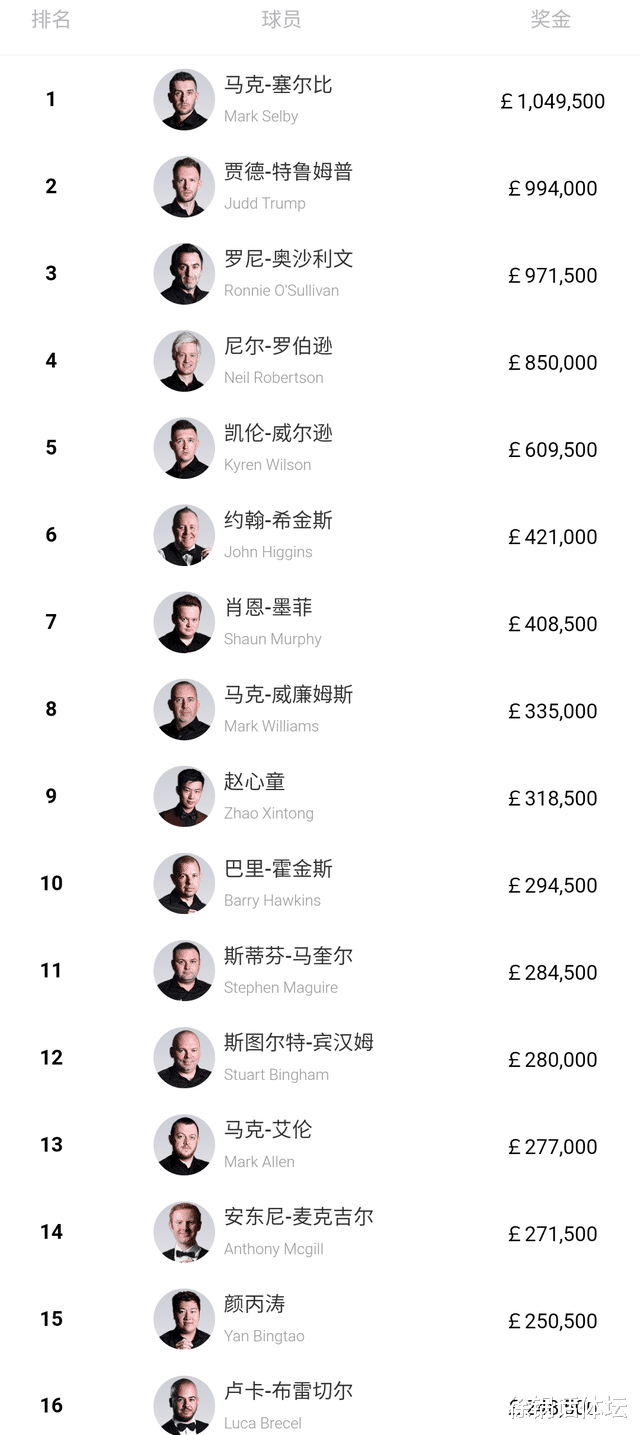Tap Judd Trump's profile picture

click(x=184, y=187)
